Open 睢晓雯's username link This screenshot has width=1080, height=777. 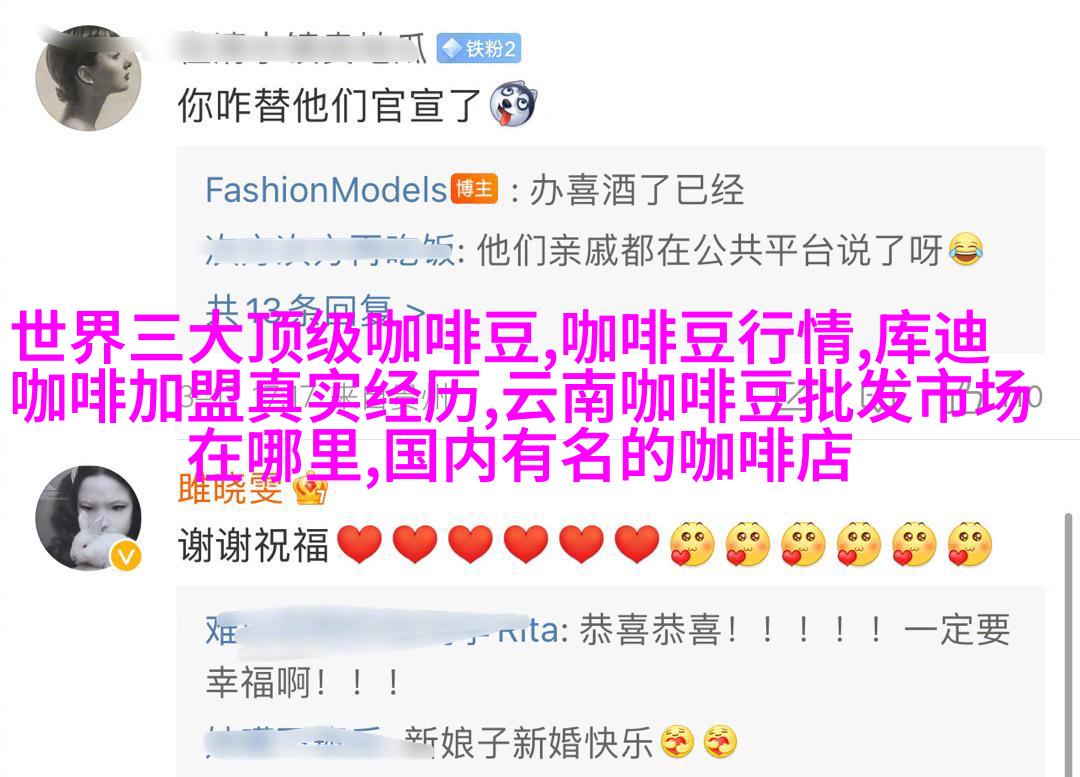click(230, 489)
